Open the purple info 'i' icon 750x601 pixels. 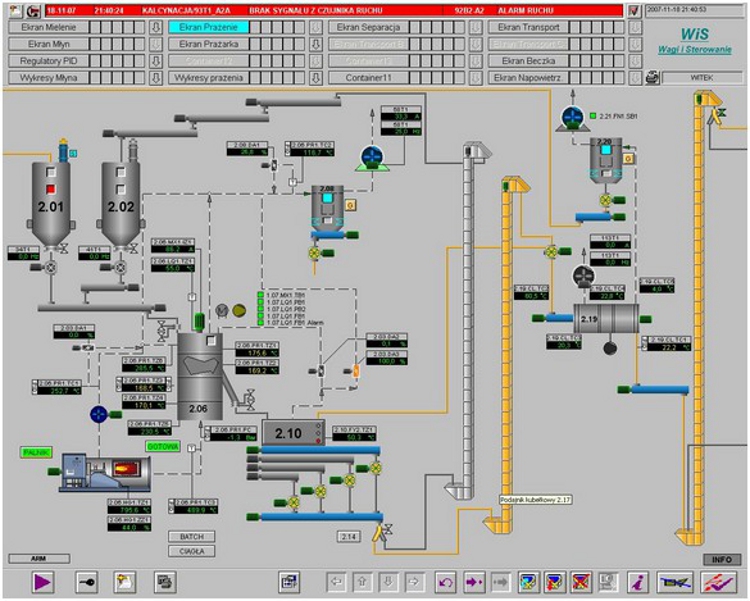(638, 582)
